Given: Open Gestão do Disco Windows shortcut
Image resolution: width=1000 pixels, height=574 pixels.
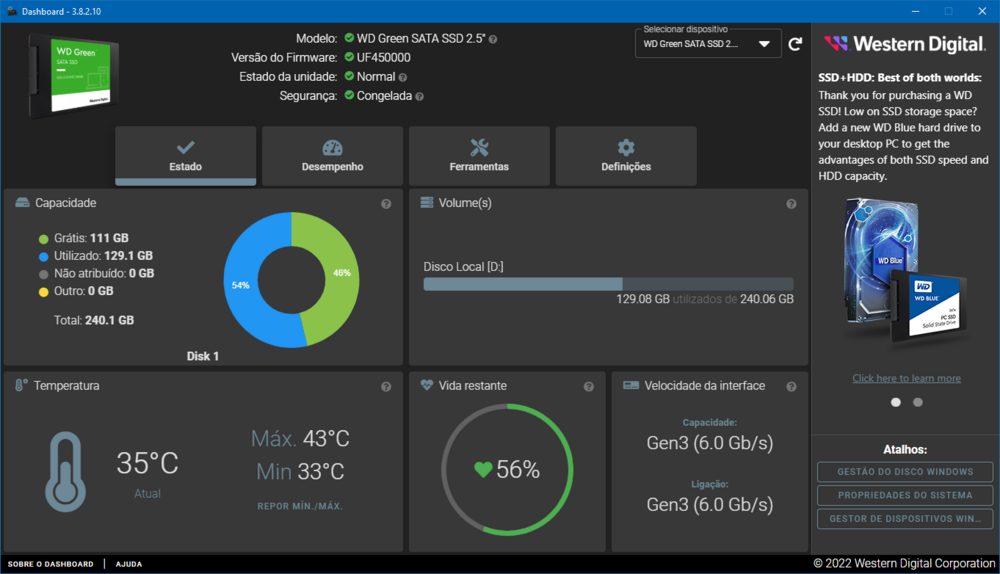Looking at the screenshot, I should tap(905, 472).
